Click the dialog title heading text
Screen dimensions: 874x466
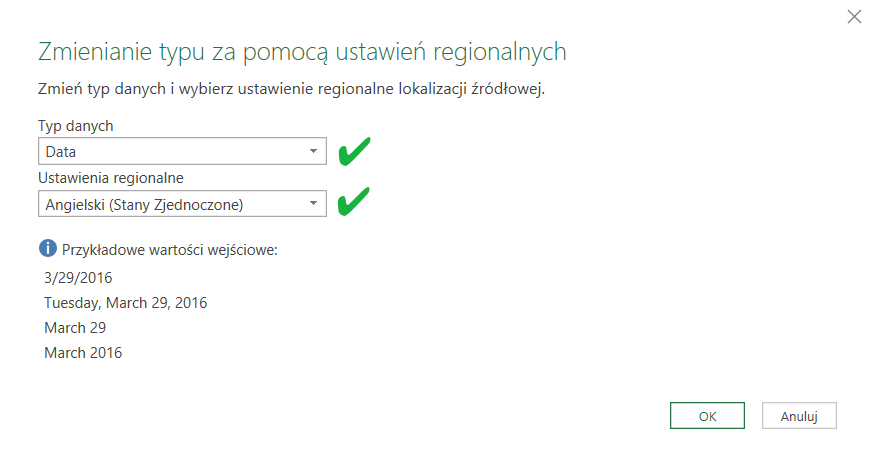click(301, 52)
